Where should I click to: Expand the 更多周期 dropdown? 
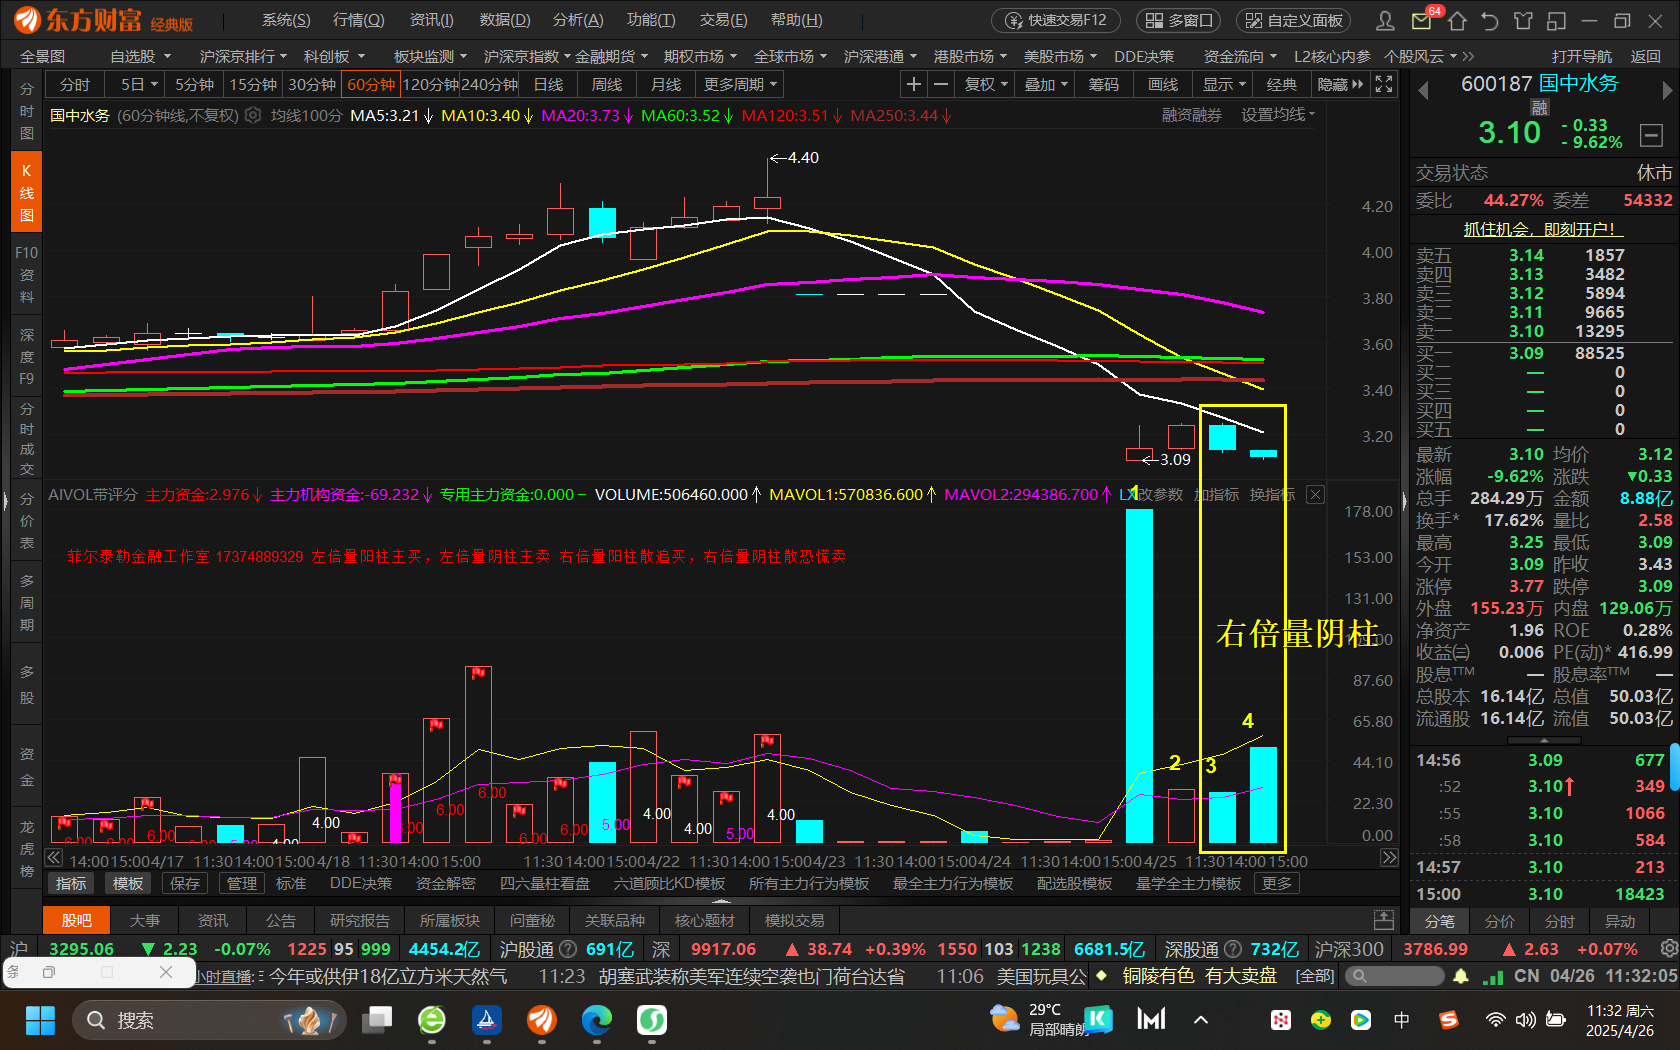(740, 85)
